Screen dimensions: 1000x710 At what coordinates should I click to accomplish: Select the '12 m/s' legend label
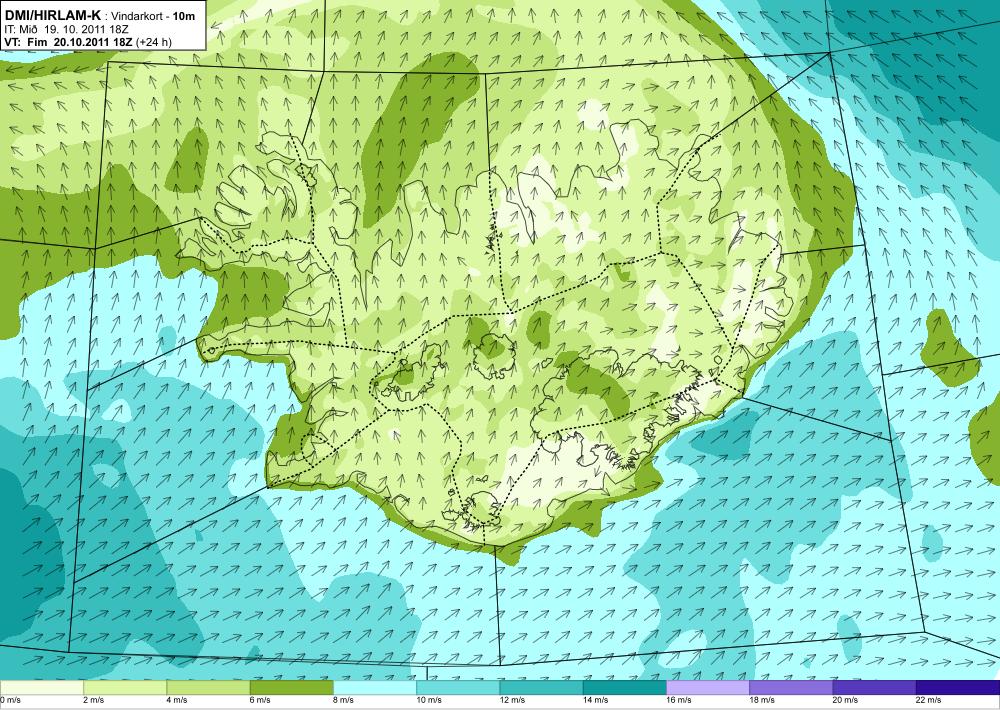(513, 700)
